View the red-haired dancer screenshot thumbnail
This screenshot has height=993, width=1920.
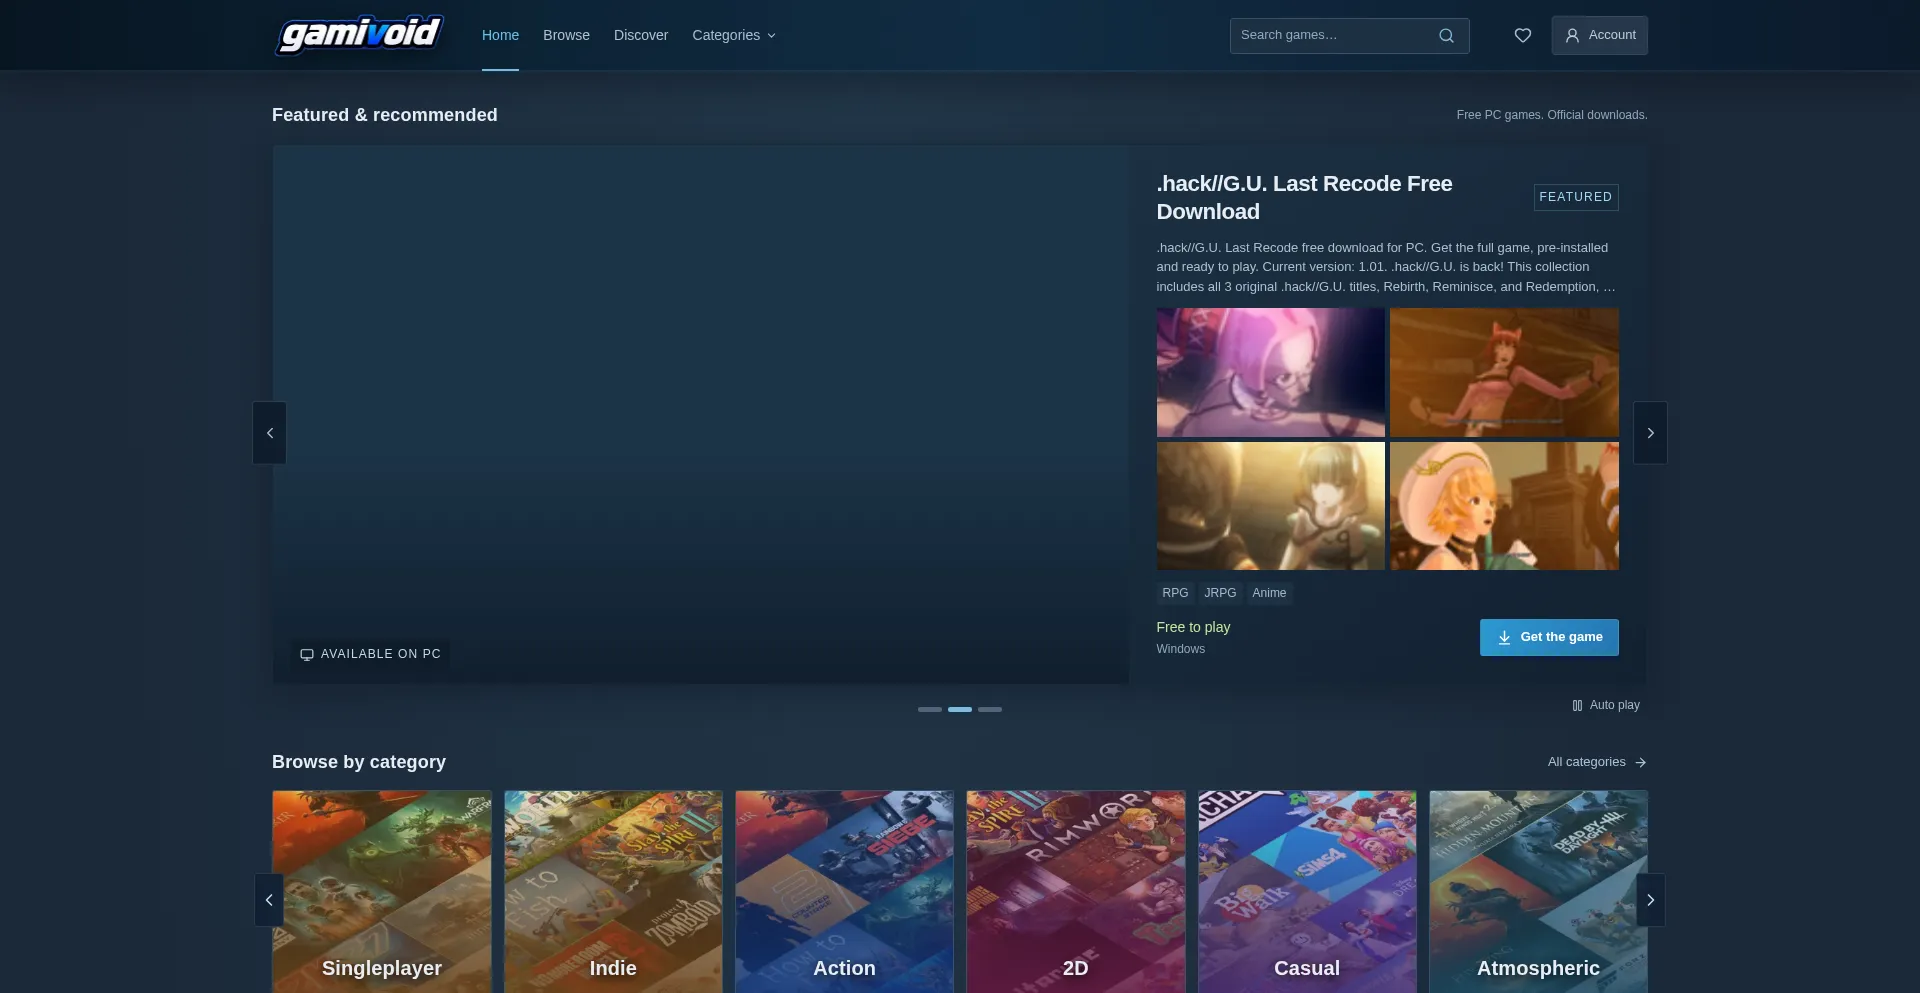(x=1504, y=372)
